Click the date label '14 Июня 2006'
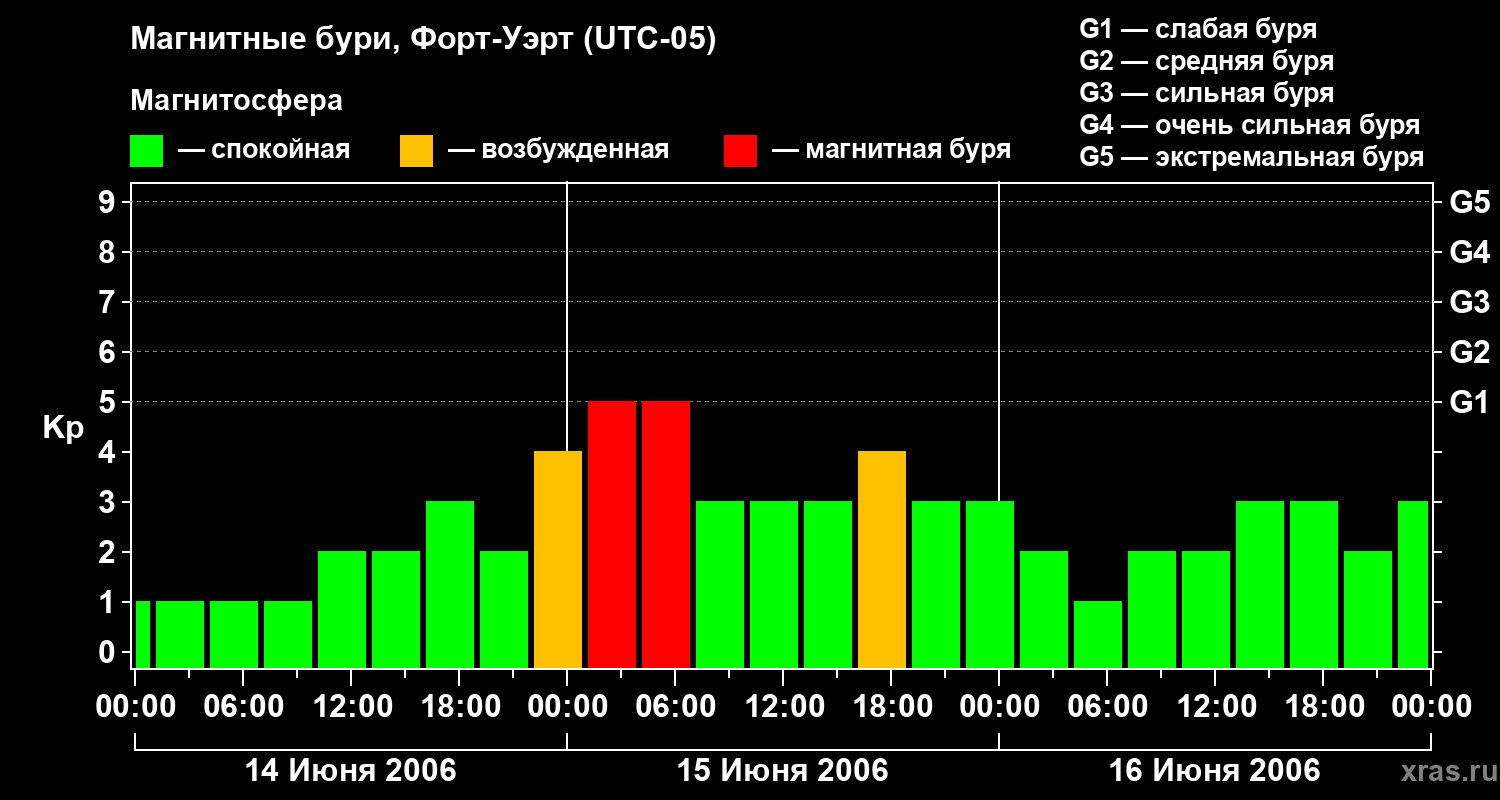Image resolution: width=1500 pixels, height=800 pixels. pyautogui.click(x=351, y=771)
